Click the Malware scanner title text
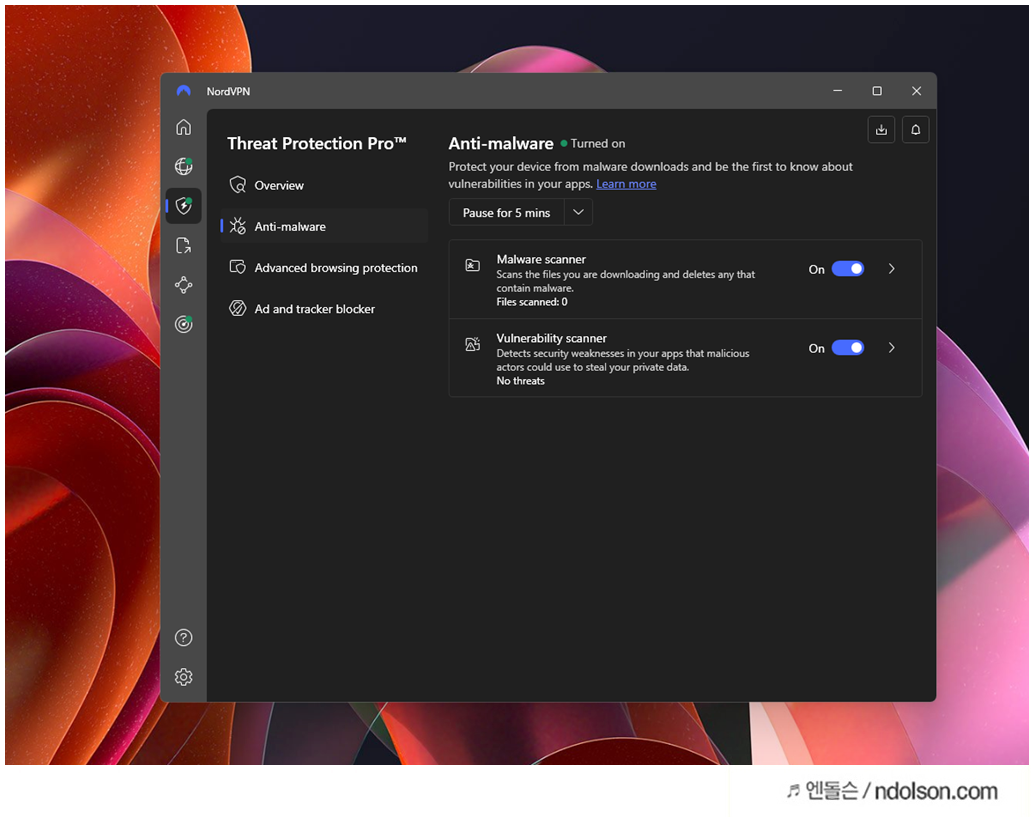This screenshot has height=817, width=1034. point(541,259)
